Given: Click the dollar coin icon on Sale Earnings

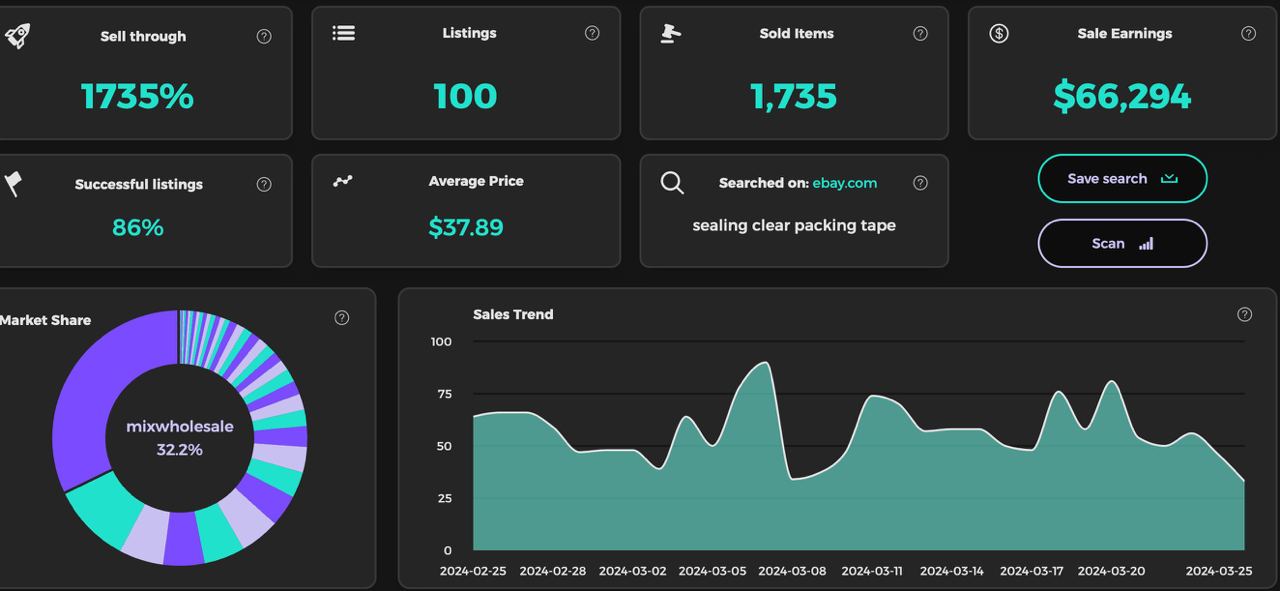Looking at the screenshot, I should click(999, 33).
